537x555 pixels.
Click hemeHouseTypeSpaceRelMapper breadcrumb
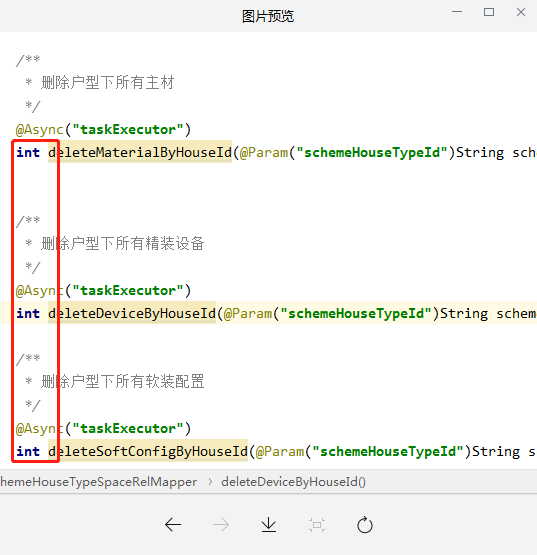(x=98, y=482)
